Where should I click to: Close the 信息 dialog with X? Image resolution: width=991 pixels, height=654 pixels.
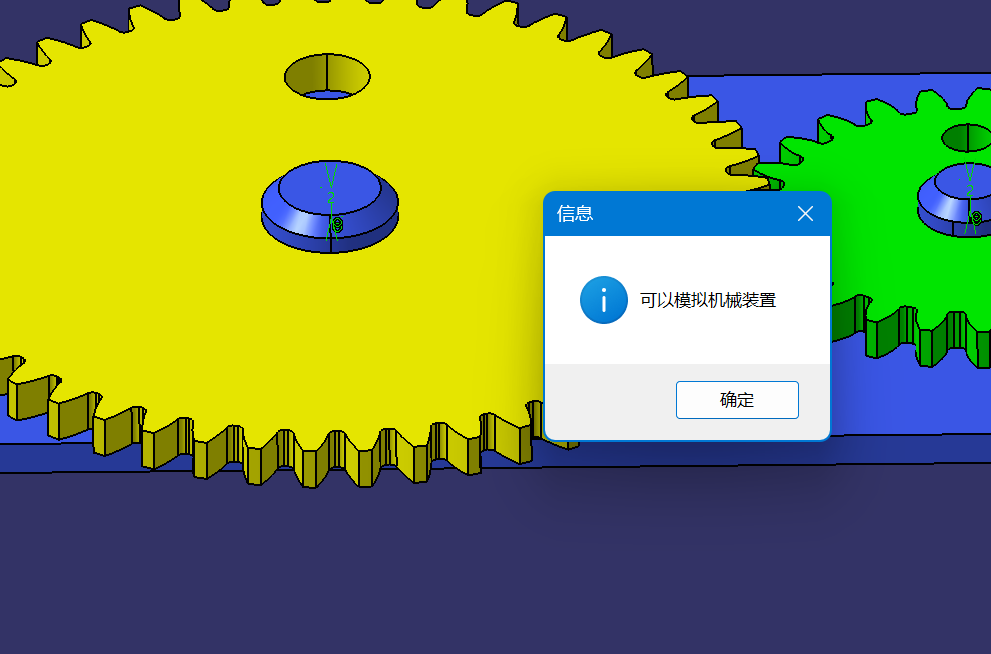click(x=805, y=213)
